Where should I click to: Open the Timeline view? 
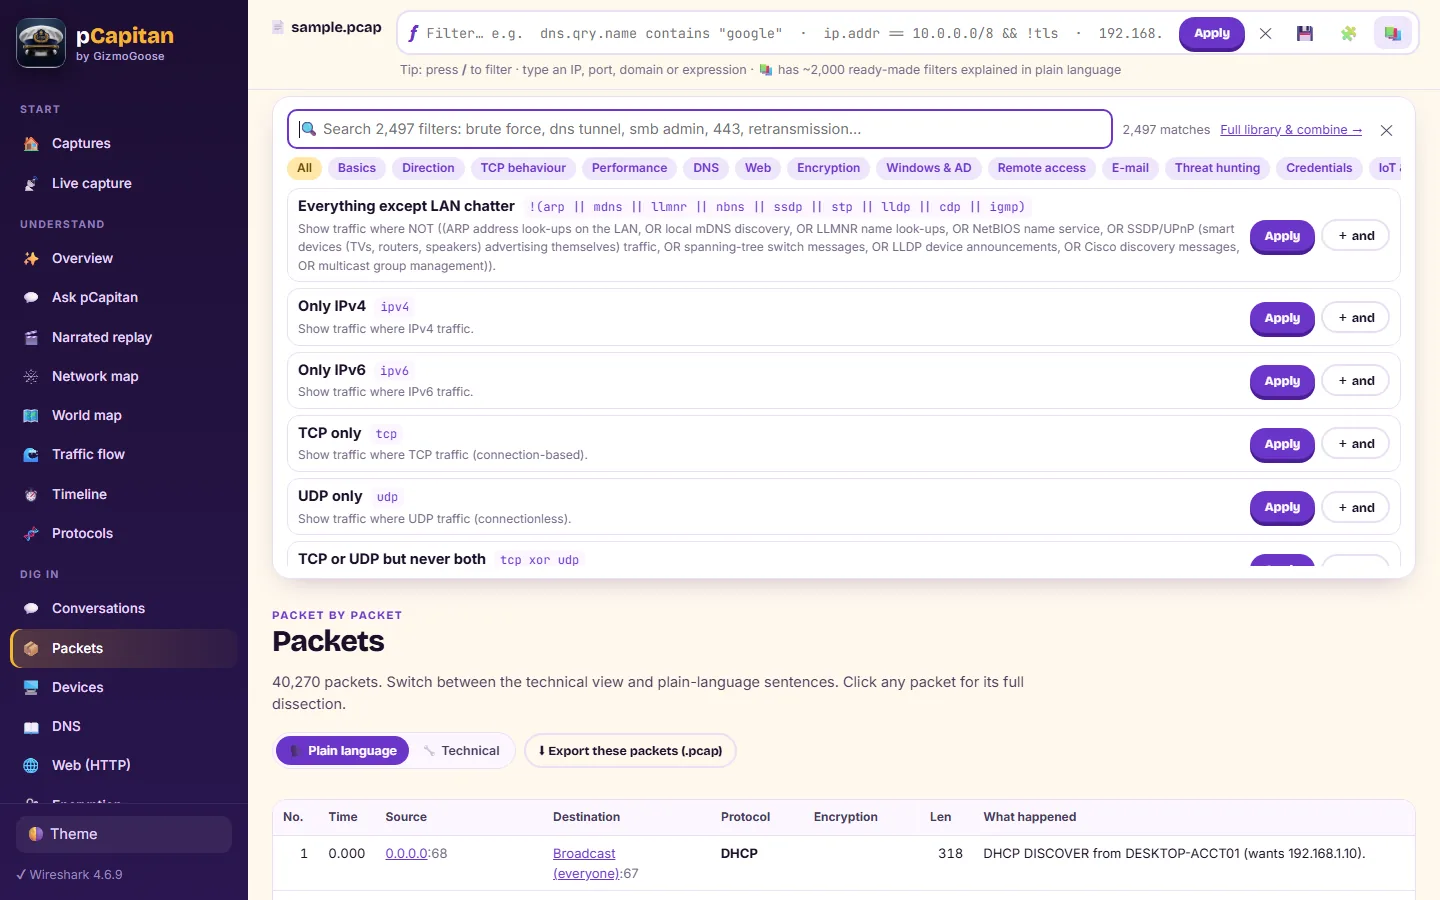tap(124, 494)
